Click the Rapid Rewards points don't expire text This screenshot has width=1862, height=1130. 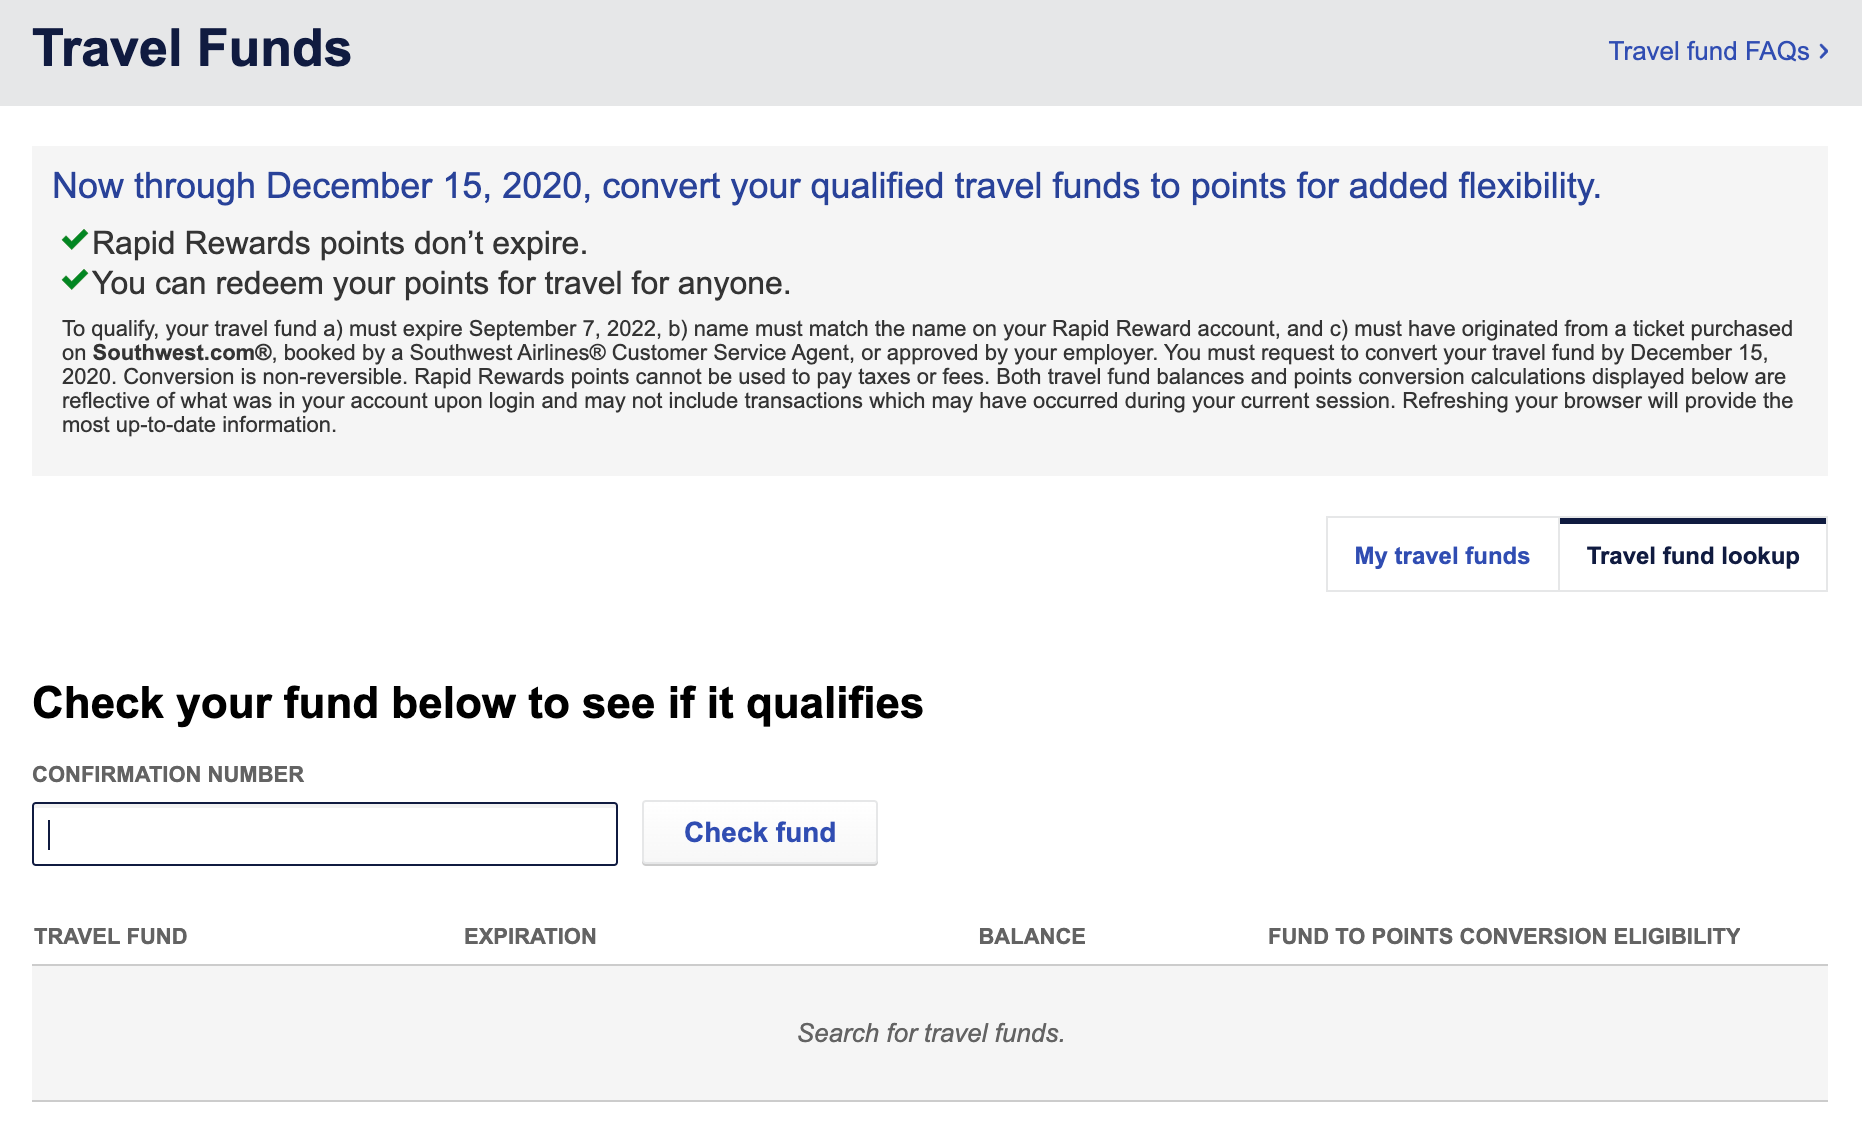pyautogui.click(x=340, y=243)
